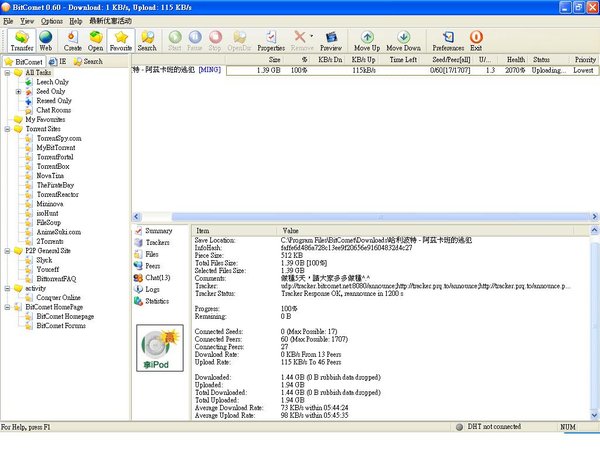600x450 pixels.
Task: Click the Move Down arrow icon
Action: (x=403, y=41)
